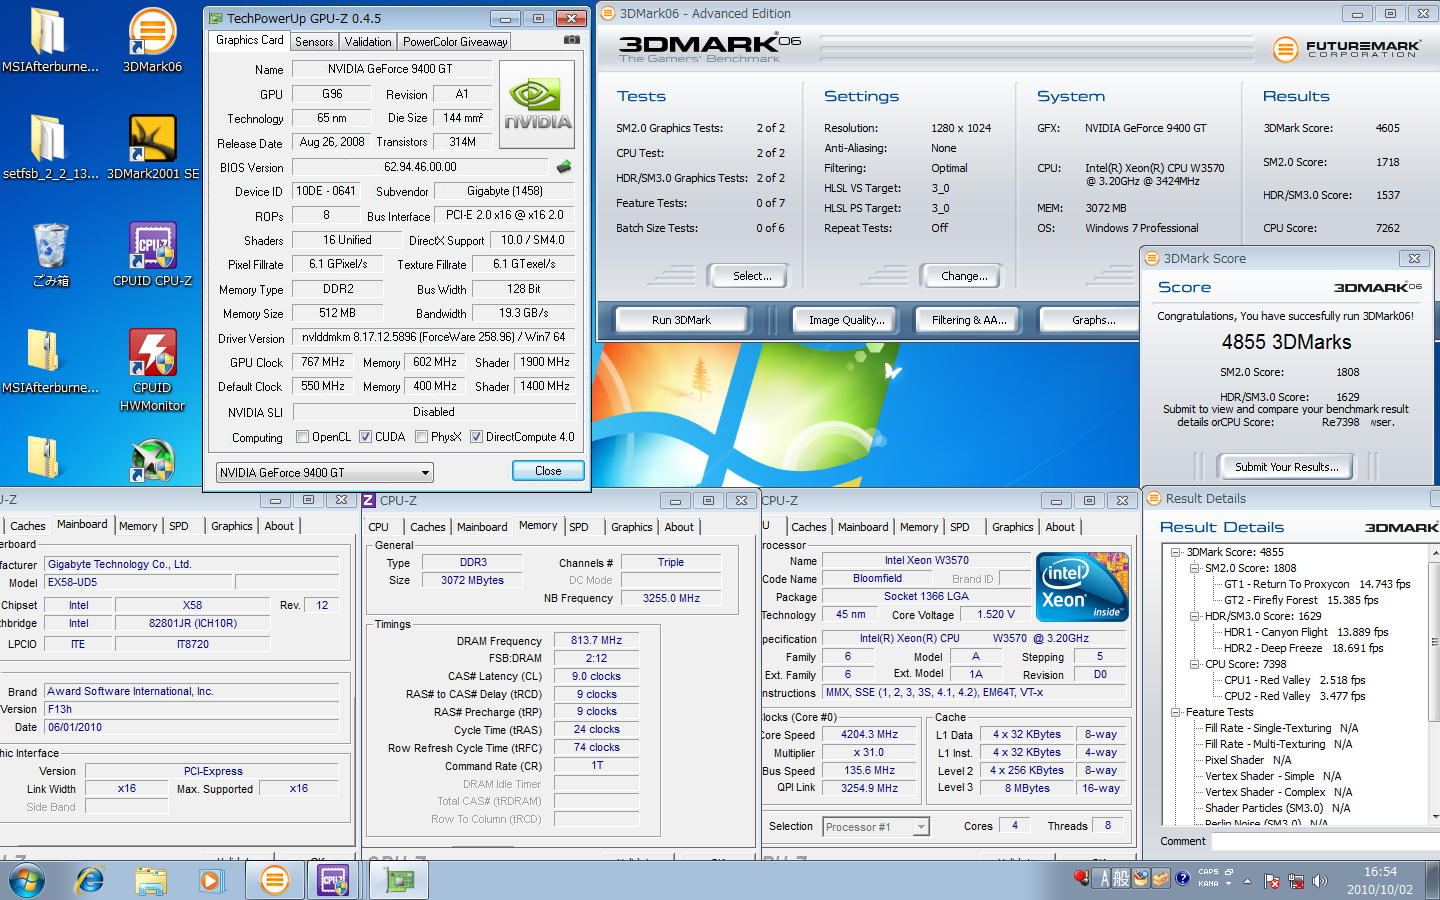The height and width of the screenshot is (900, 1440).
Task: Click the Close button in GPU-Z
Action: 548,471
